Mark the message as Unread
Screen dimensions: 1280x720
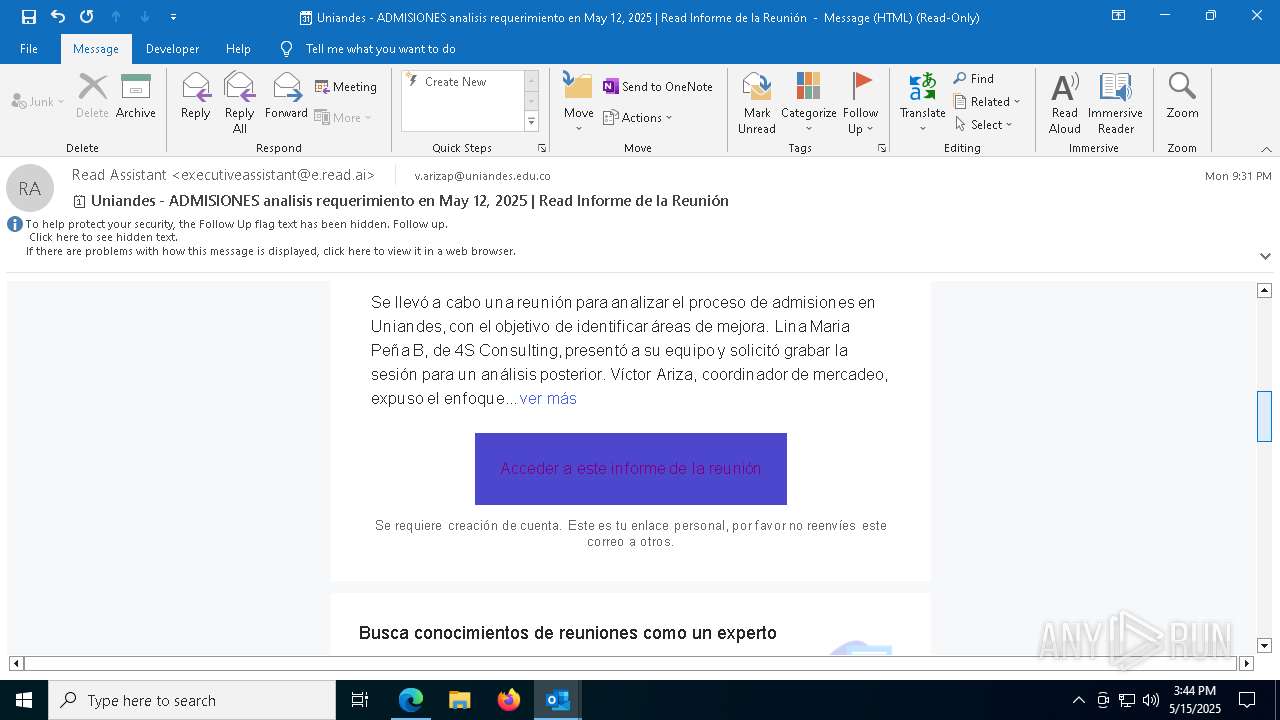tap(757, 103)
